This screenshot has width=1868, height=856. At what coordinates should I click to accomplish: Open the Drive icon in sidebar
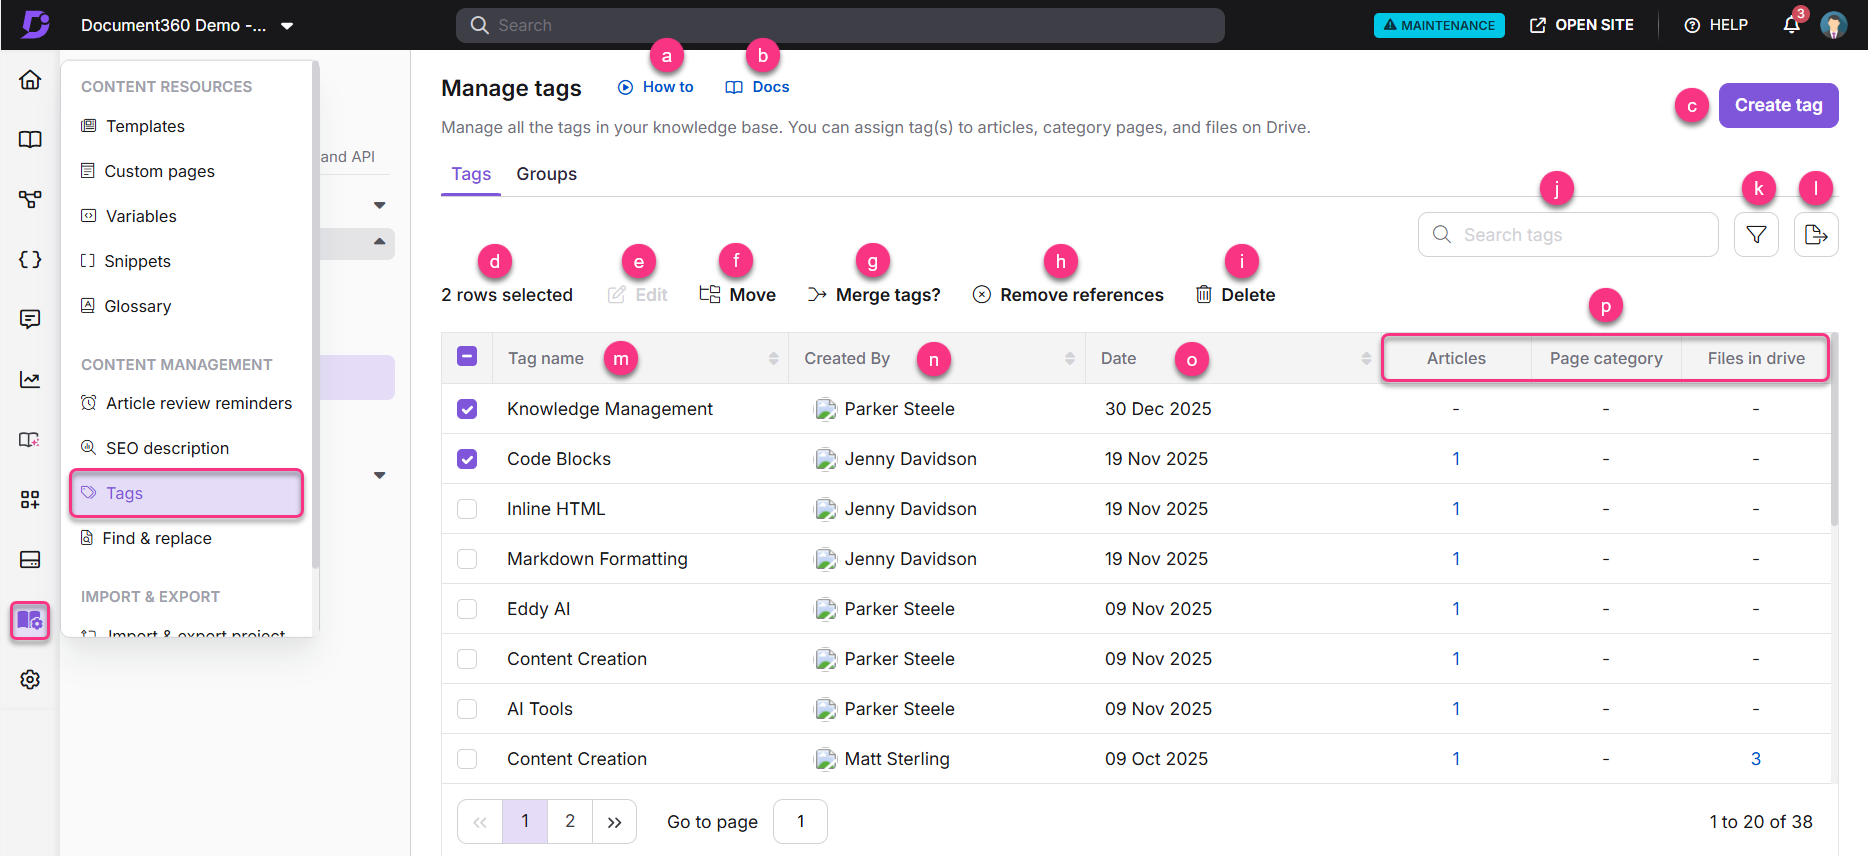(x=30, y=560)
